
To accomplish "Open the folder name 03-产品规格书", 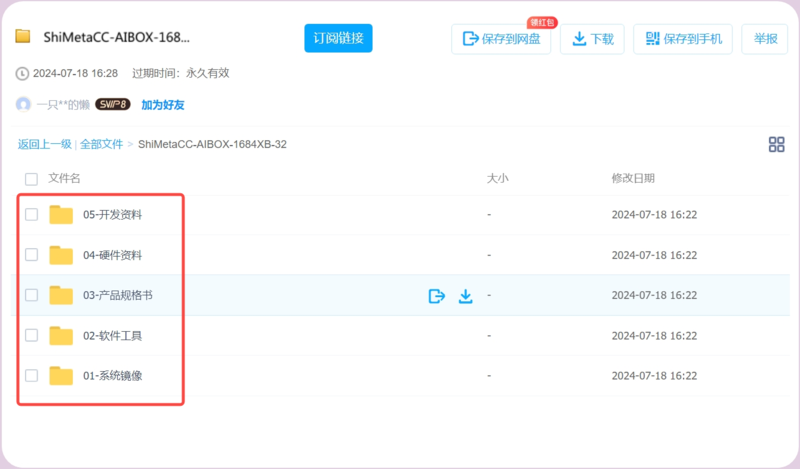I will tap(118, 295).
